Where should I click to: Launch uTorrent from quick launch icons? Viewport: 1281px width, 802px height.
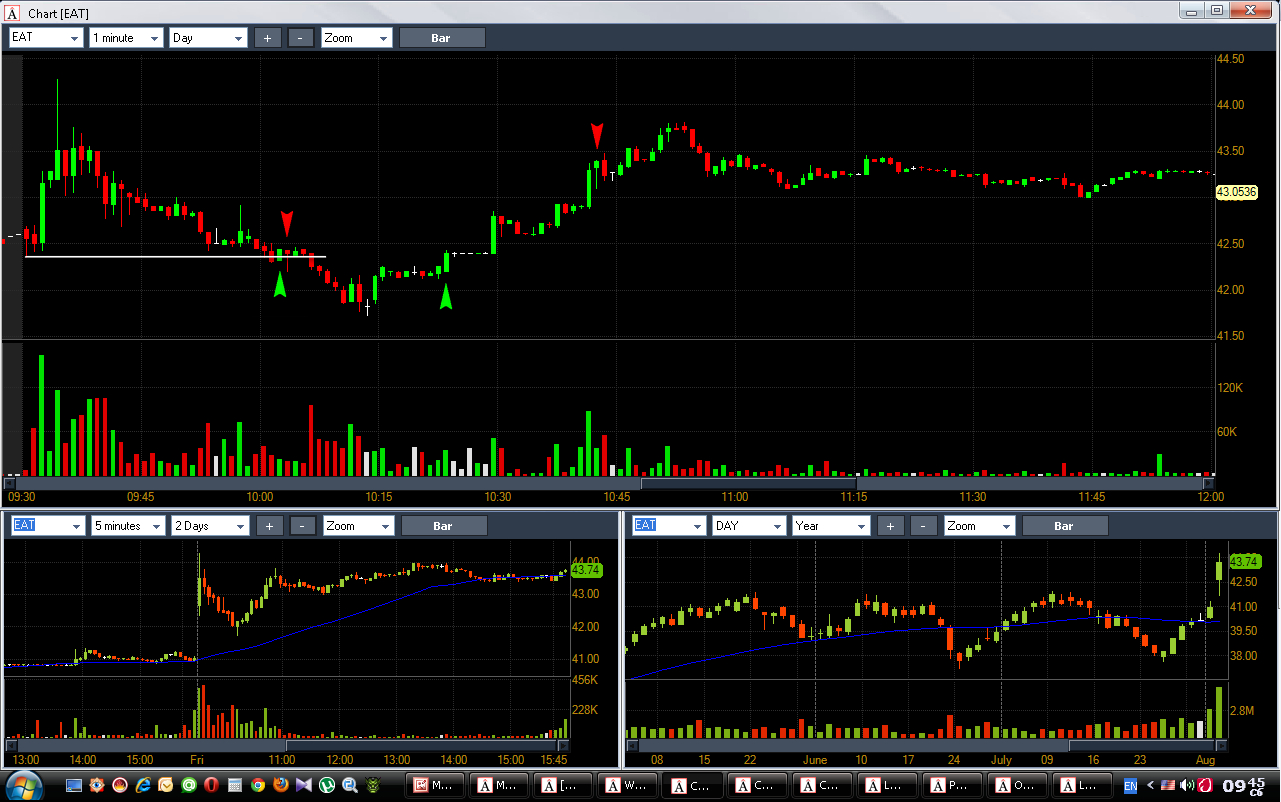[x=326, y=785]
